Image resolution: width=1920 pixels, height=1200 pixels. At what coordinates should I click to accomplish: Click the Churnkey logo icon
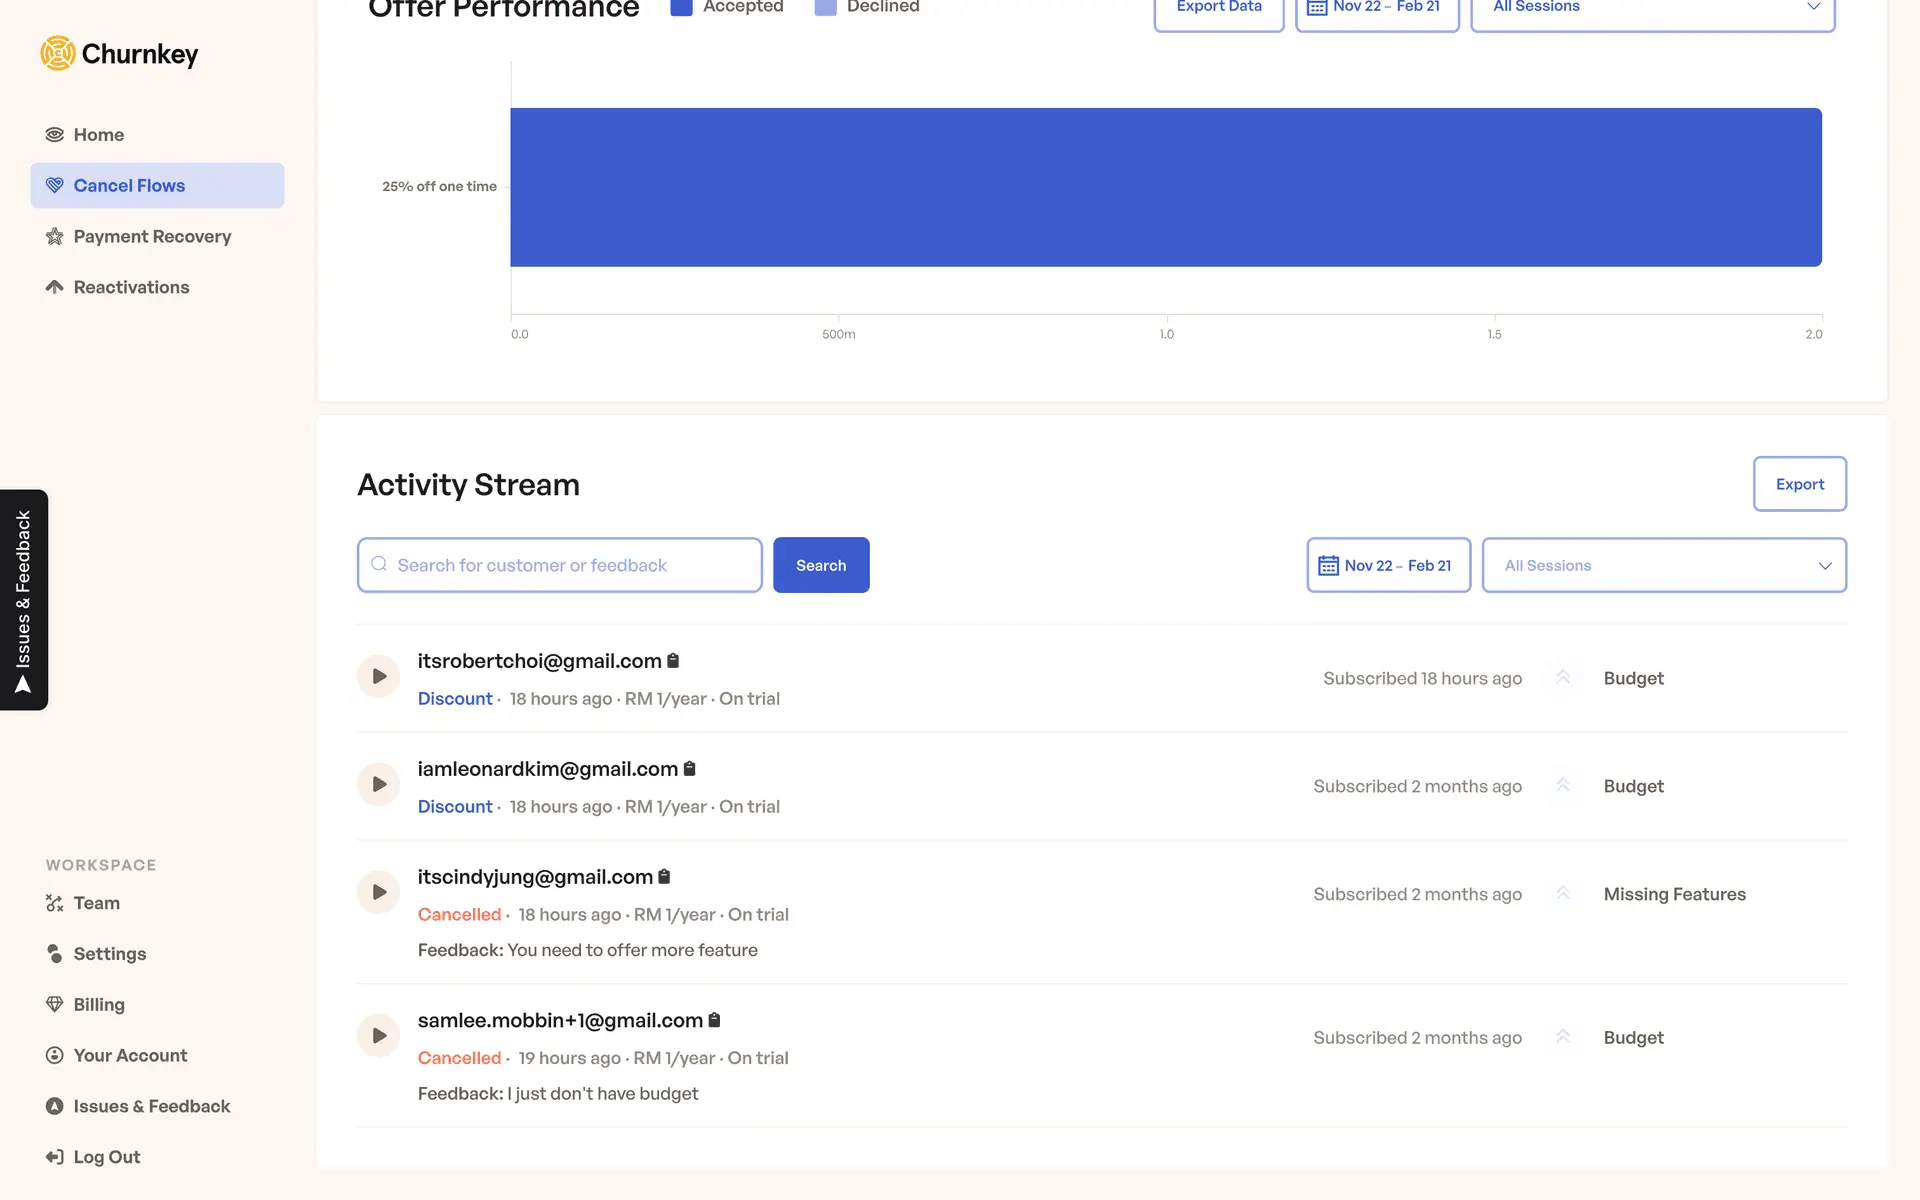coord(58,53)
